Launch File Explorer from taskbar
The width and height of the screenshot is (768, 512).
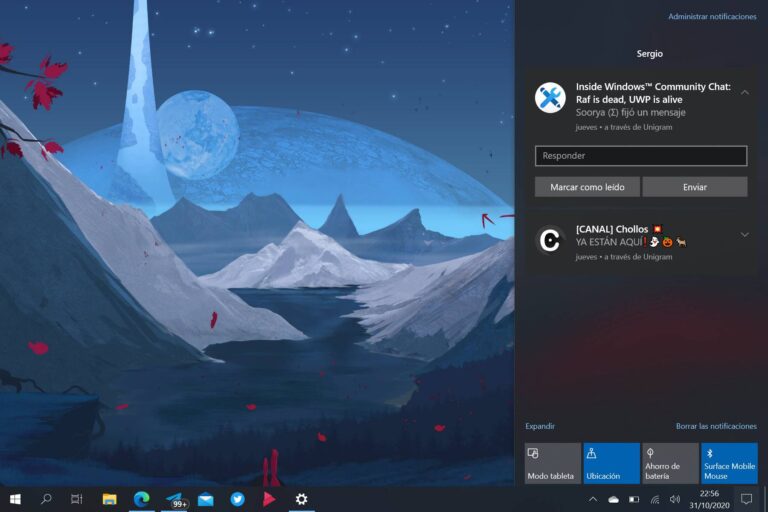[x=109, y=499]
